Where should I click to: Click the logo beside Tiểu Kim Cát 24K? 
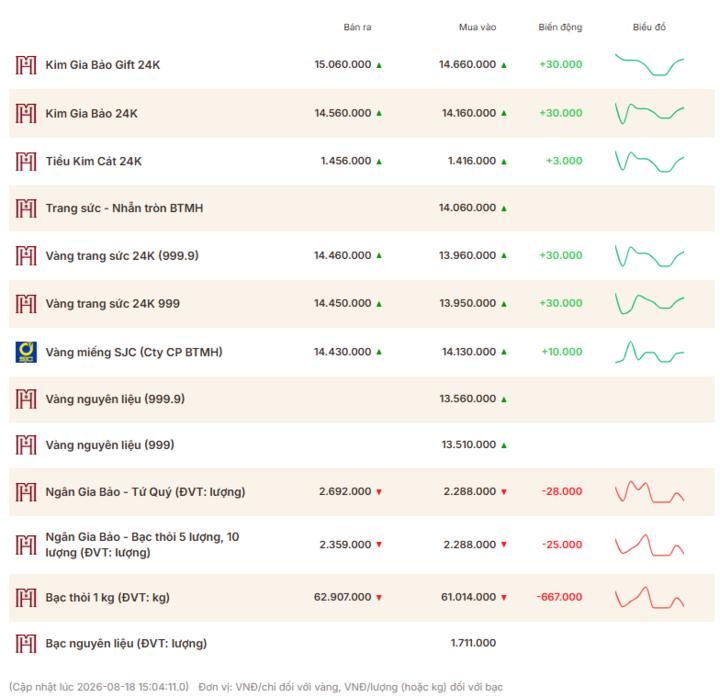26,162
